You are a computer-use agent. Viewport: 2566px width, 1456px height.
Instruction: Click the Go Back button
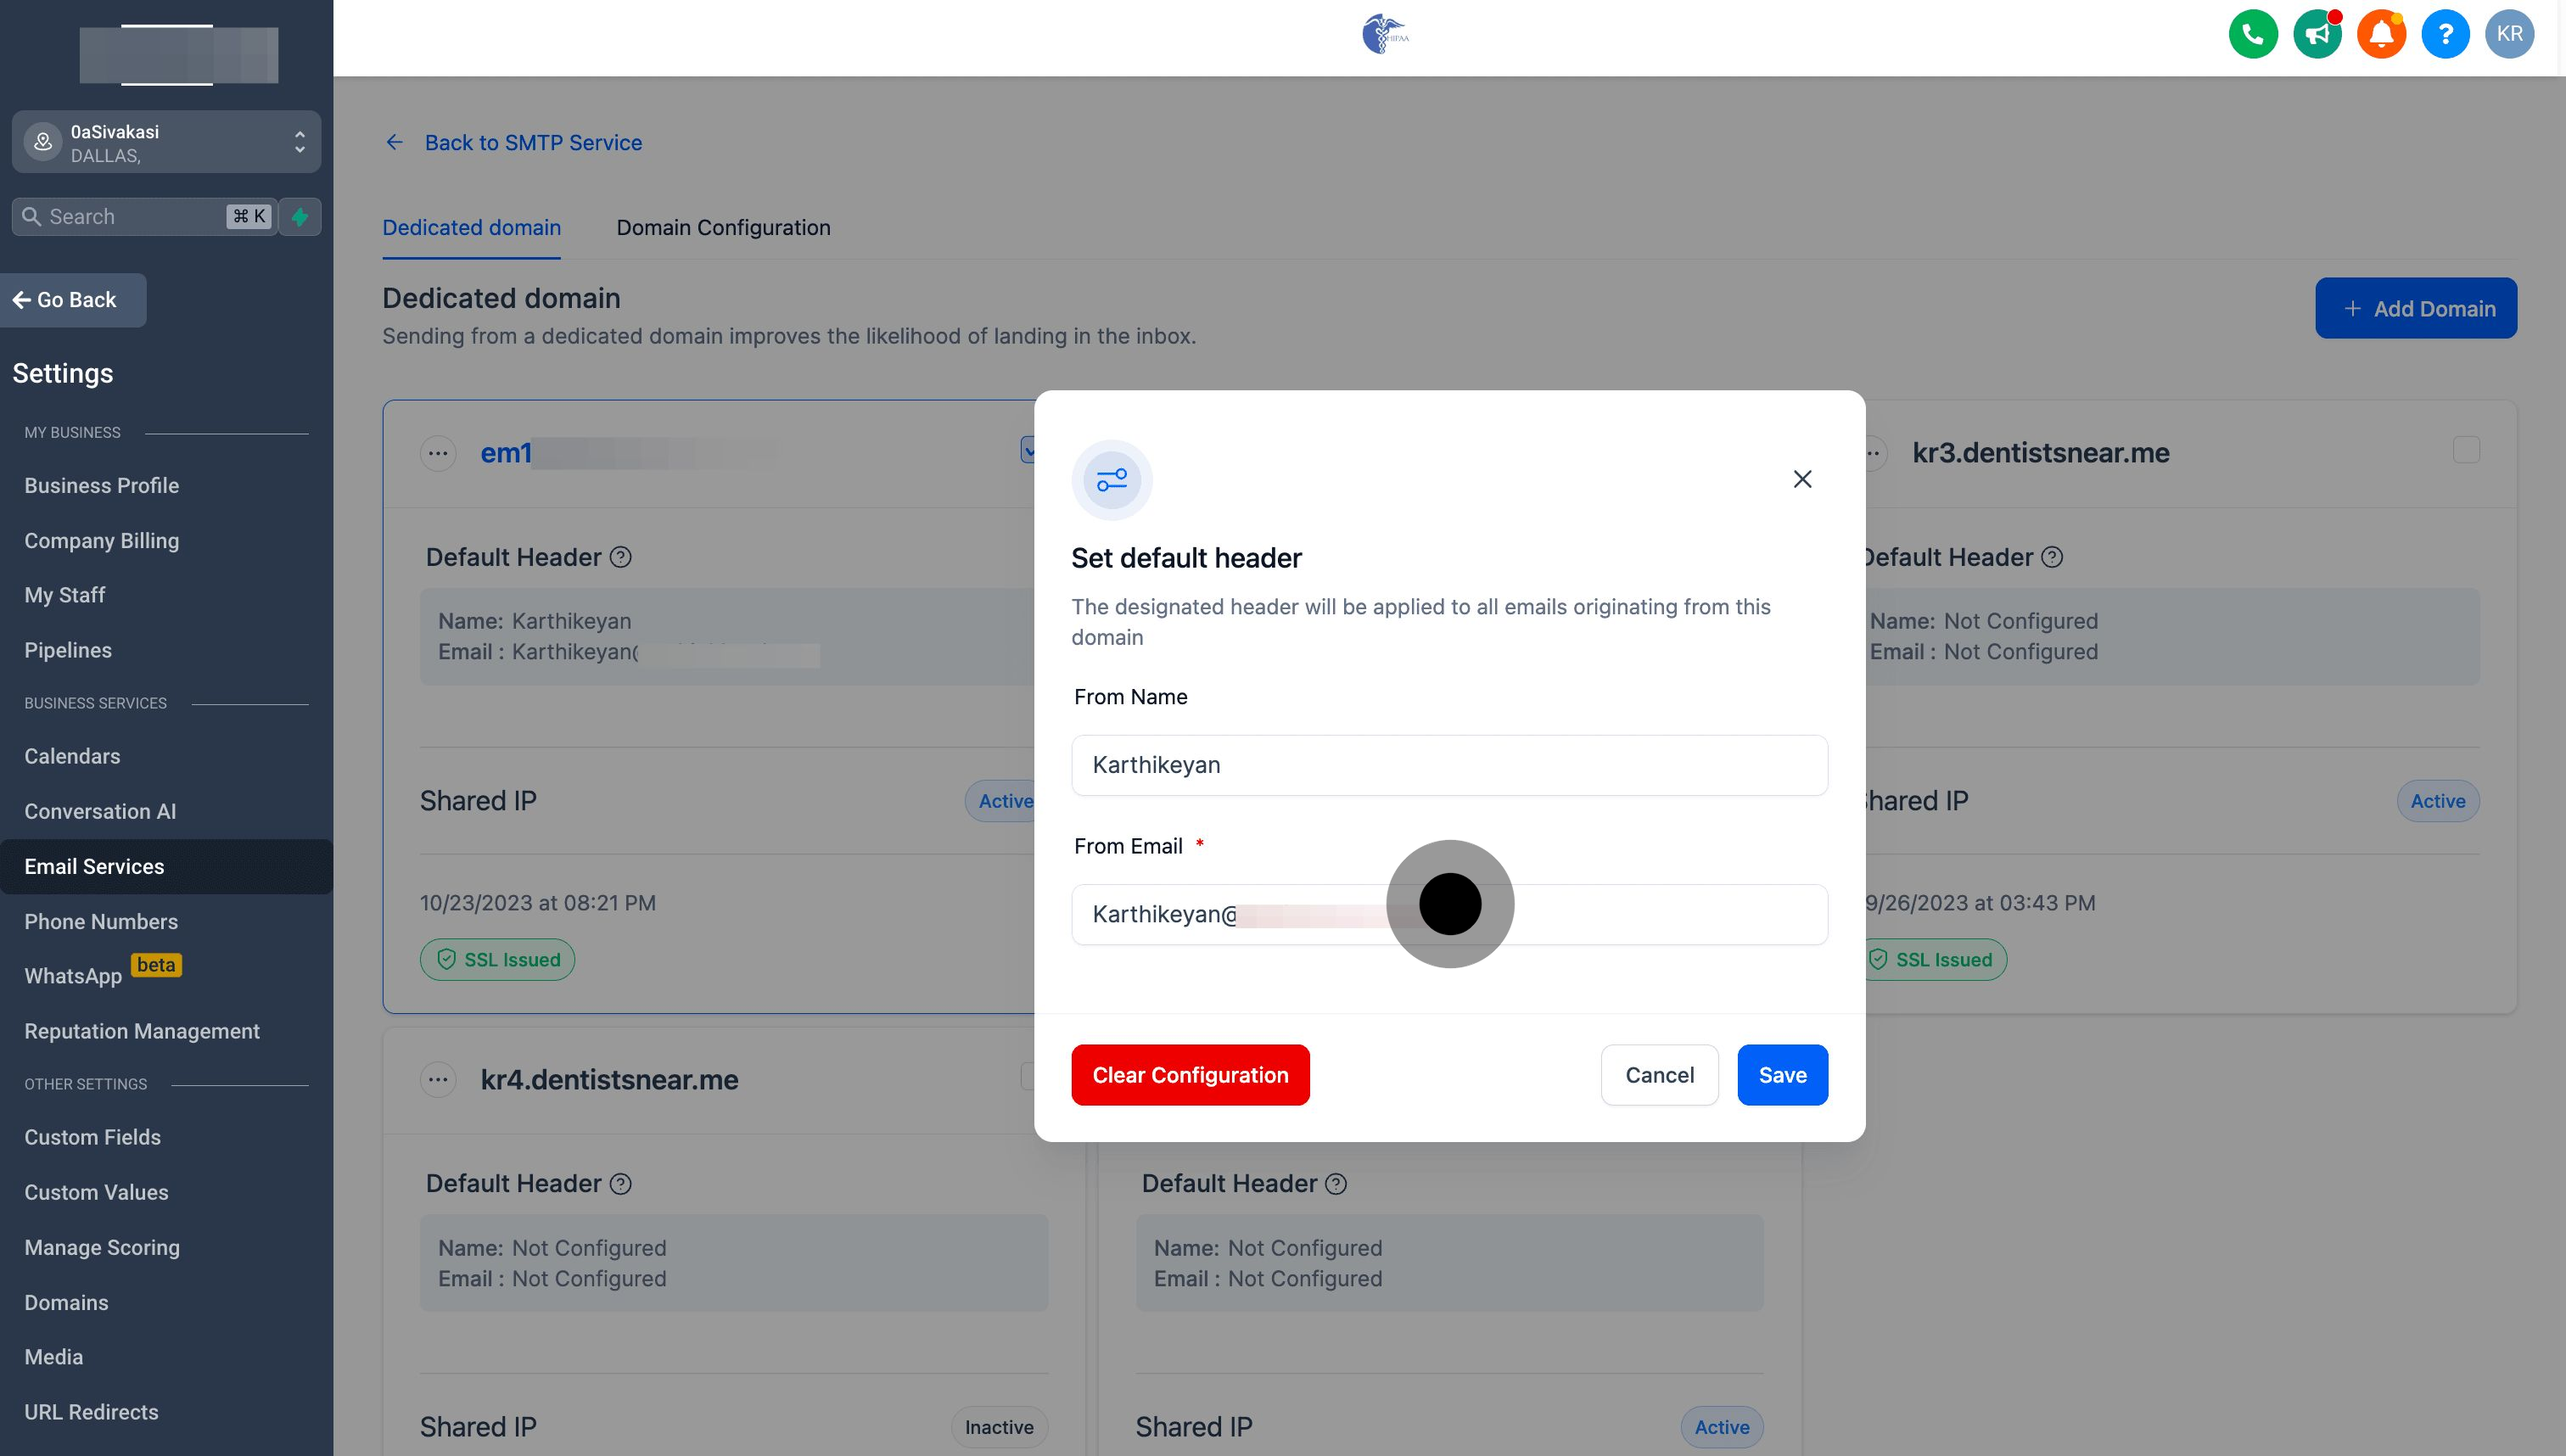72,300
